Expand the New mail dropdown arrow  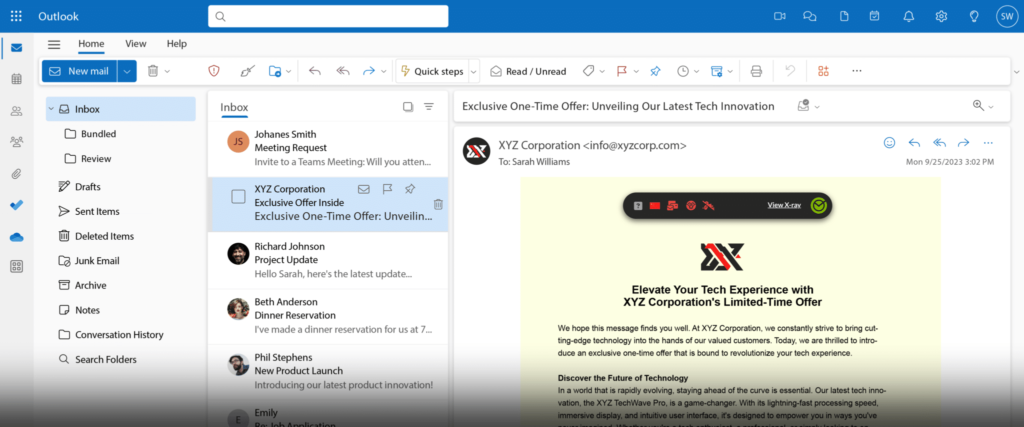(x=127, y=71)
